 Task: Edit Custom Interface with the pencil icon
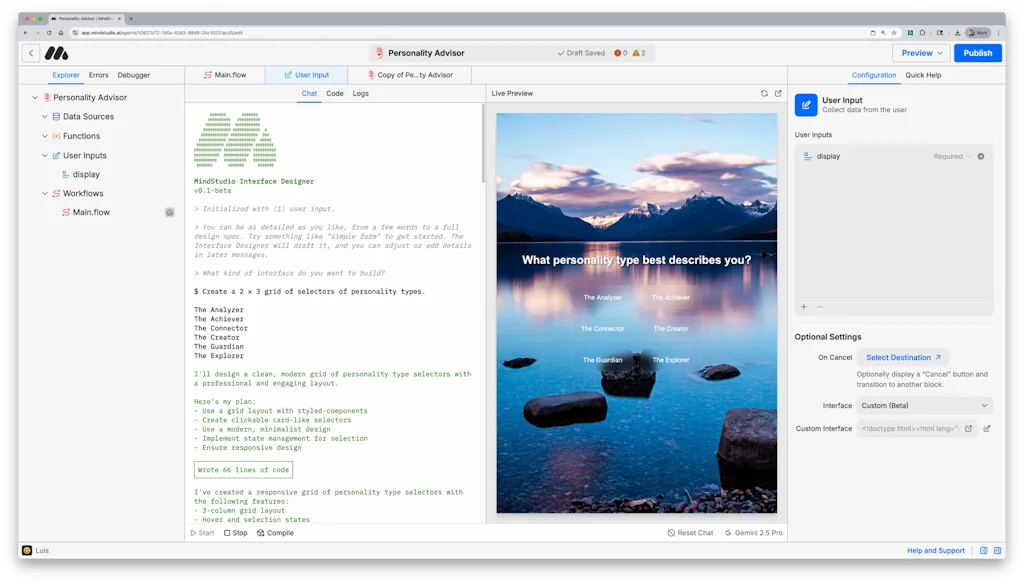tap(987, 429)
